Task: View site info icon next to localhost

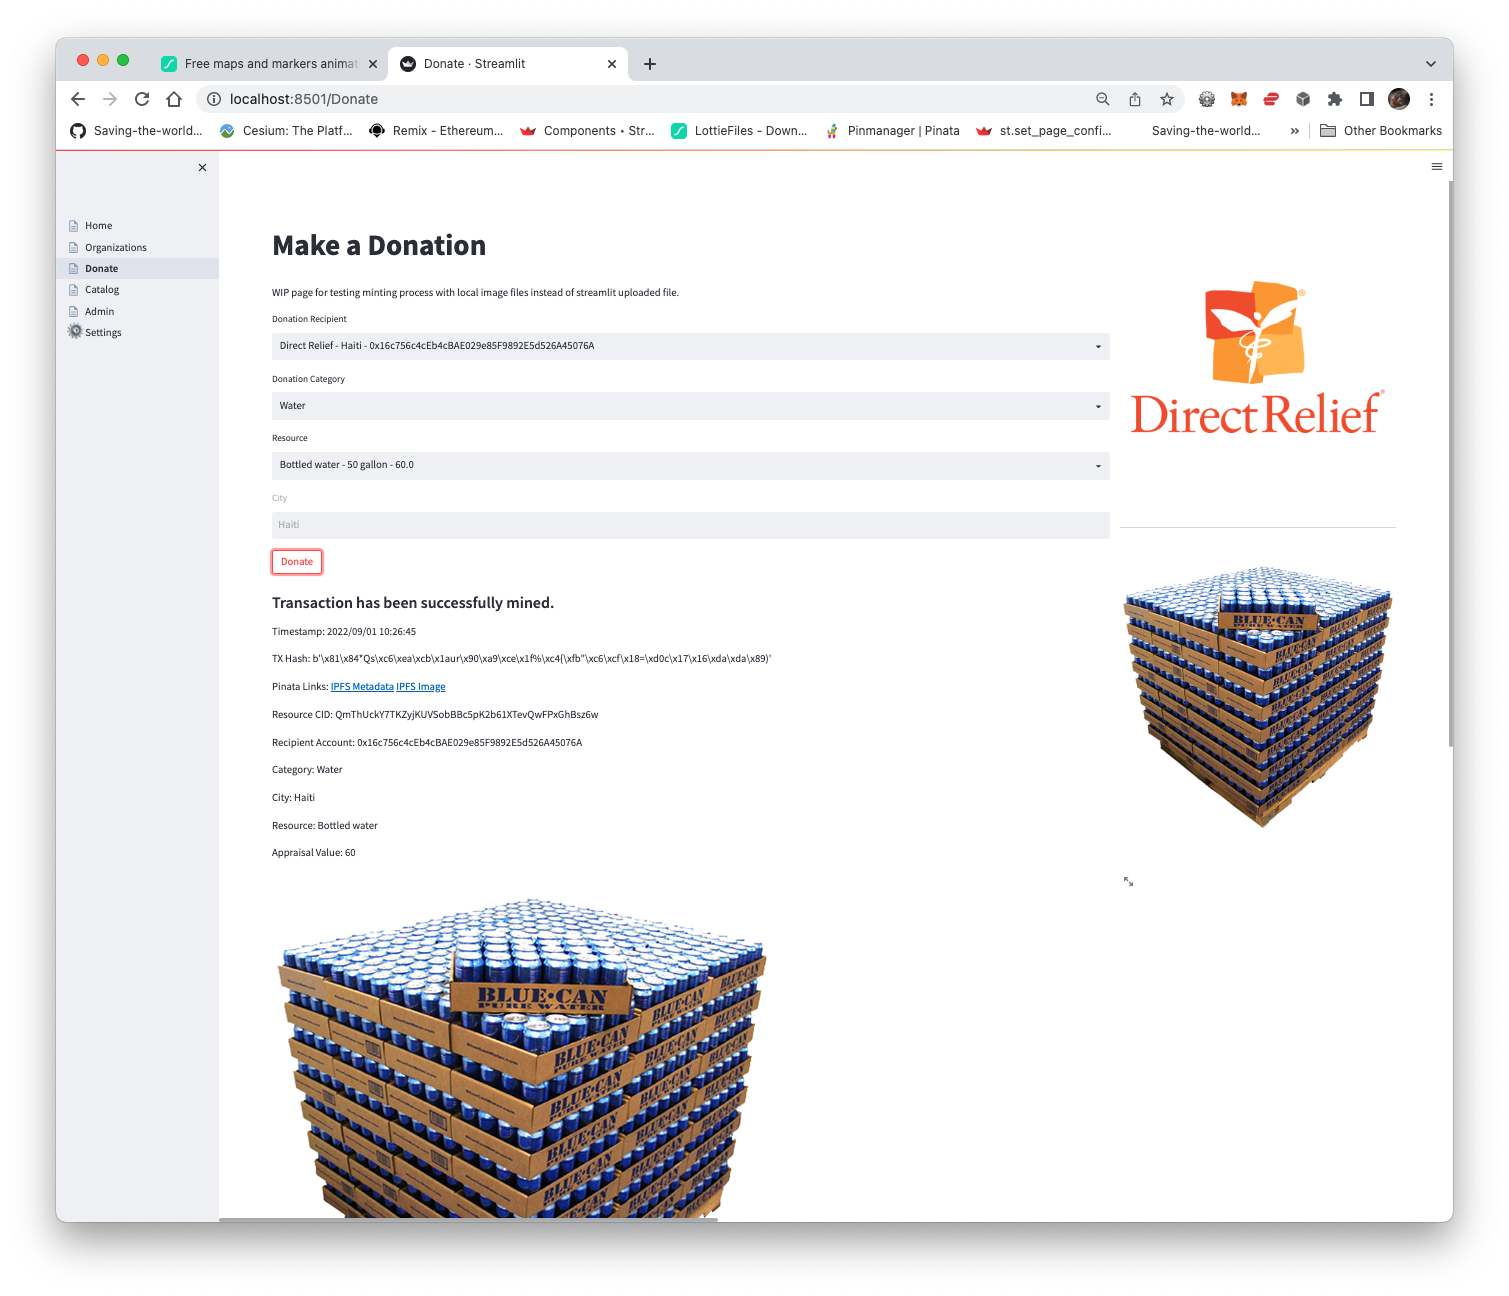Action: 213,99
